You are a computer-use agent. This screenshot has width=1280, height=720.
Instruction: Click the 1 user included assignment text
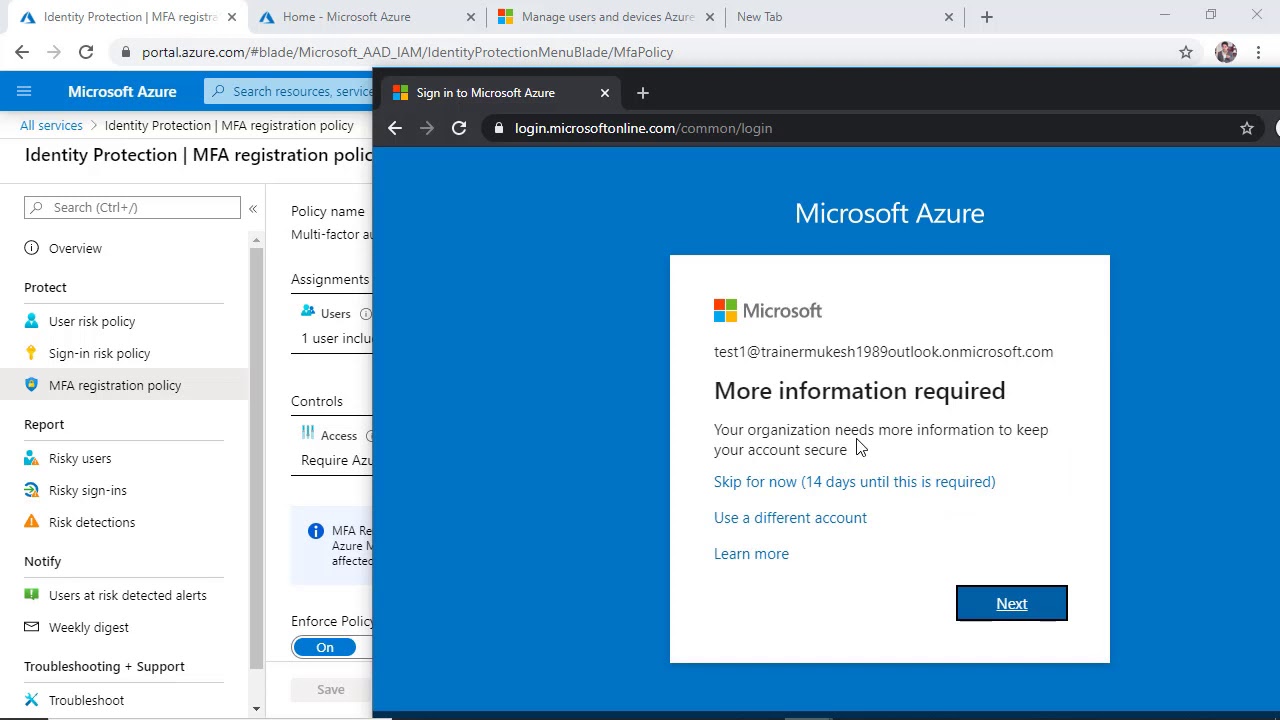(x=337, y=338)
